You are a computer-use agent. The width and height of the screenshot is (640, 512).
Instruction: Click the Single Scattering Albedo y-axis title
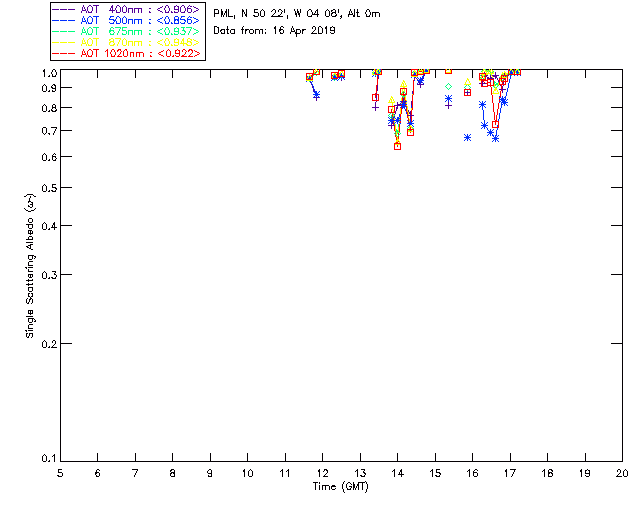point(30,267)
